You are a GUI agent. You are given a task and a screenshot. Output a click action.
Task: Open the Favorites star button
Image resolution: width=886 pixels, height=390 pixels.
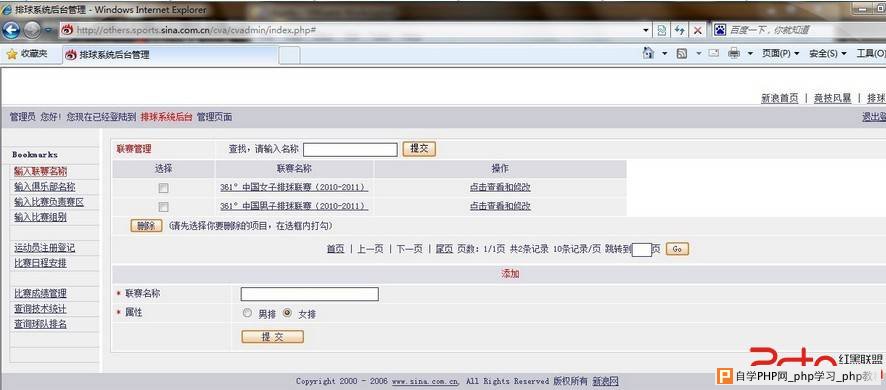pyautogui.click(x=27, y=54)
